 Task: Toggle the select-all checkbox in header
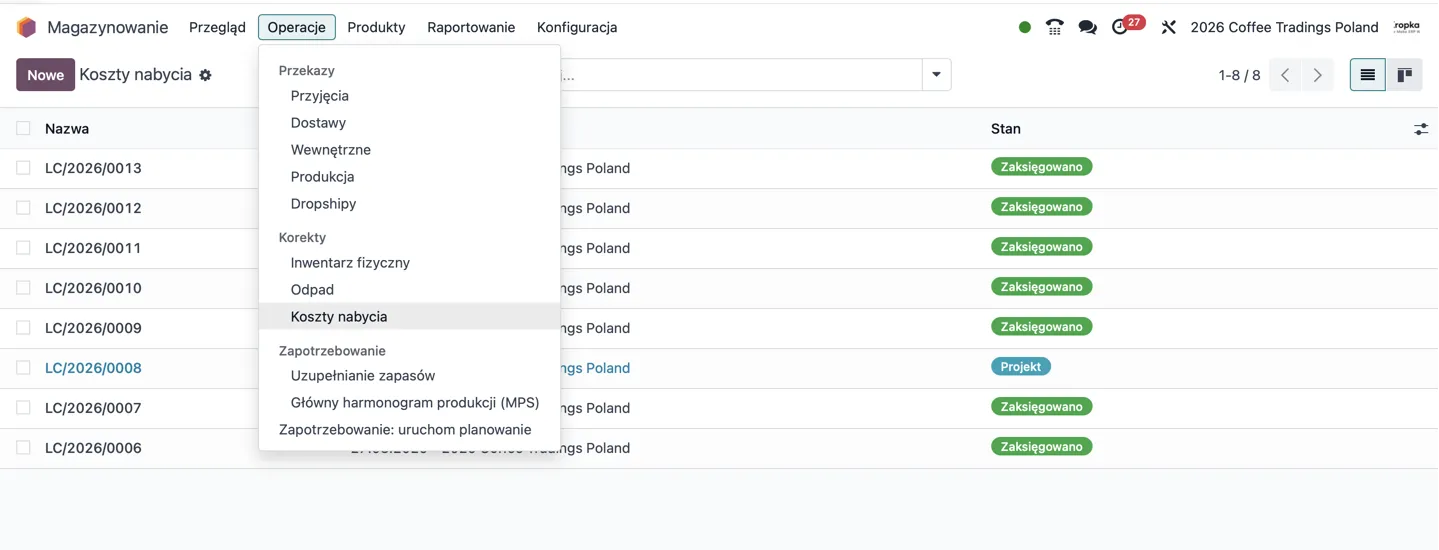click(23, 128)
